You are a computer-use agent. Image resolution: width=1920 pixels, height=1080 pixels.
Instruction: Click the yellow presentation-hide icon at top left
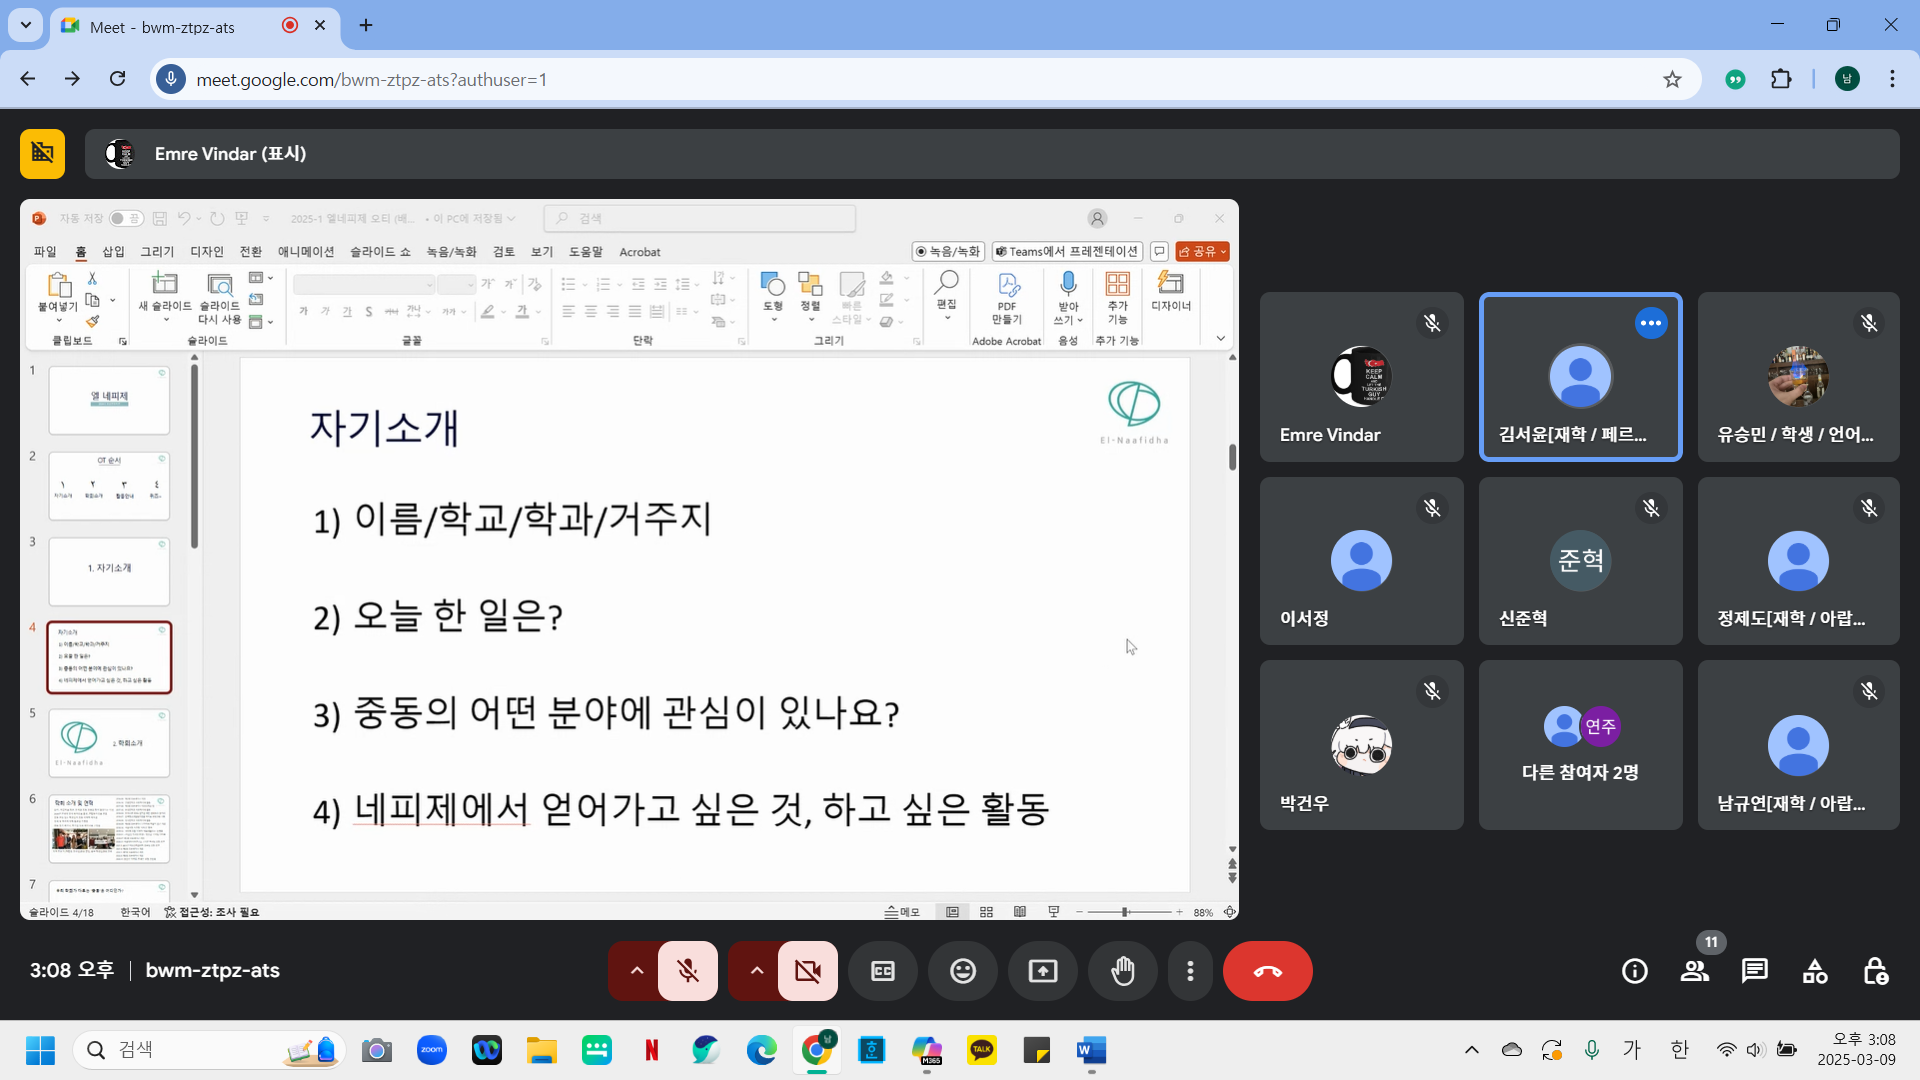(x=42, y=153)
